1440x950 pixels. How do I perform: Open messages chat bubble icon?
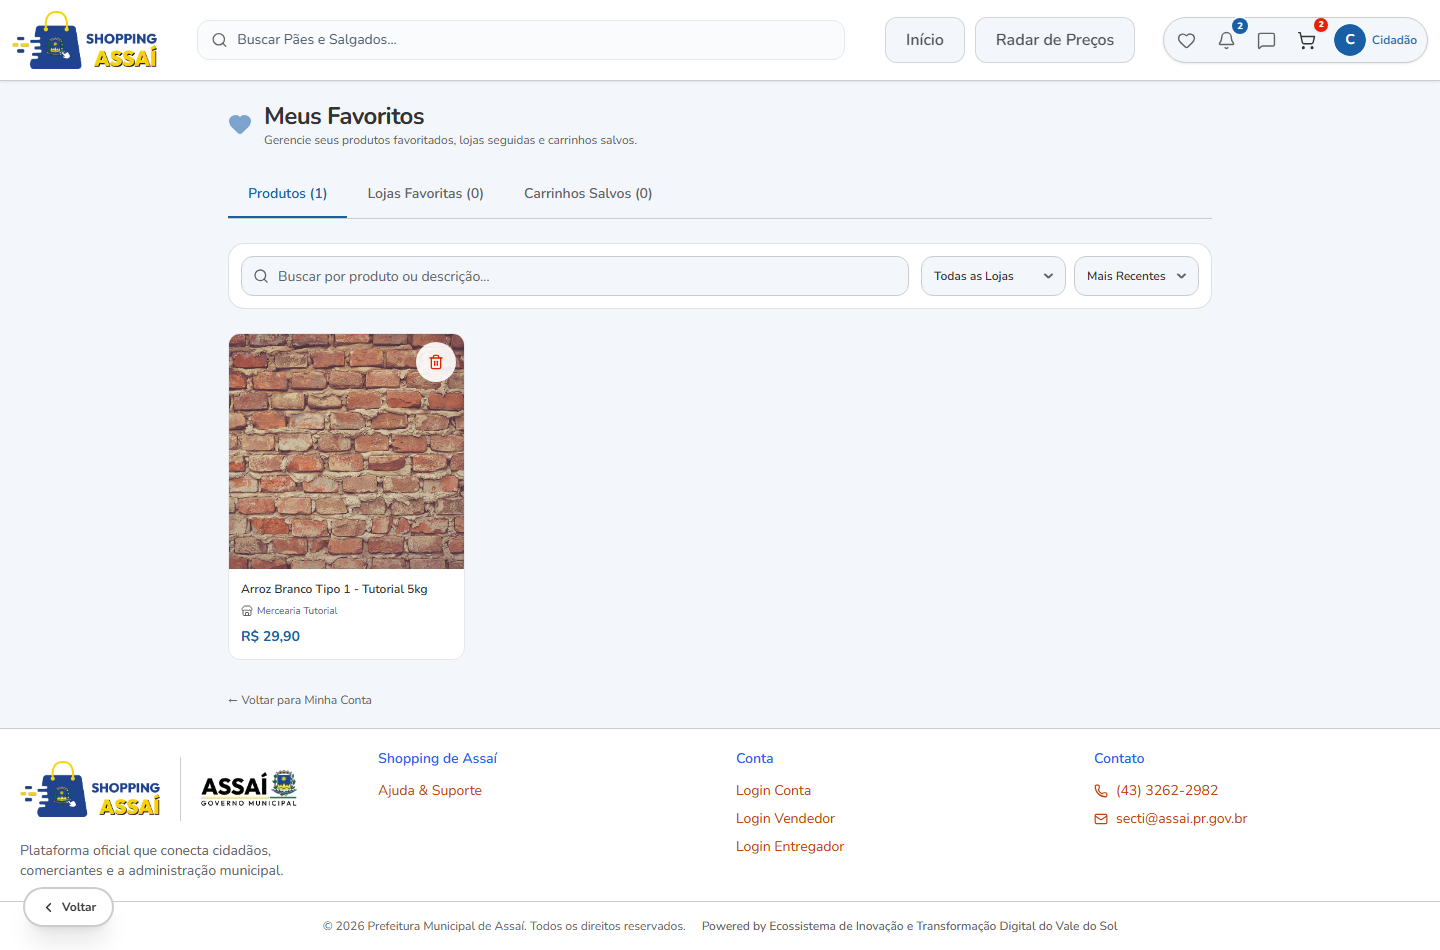click(x=1266, y=41)
